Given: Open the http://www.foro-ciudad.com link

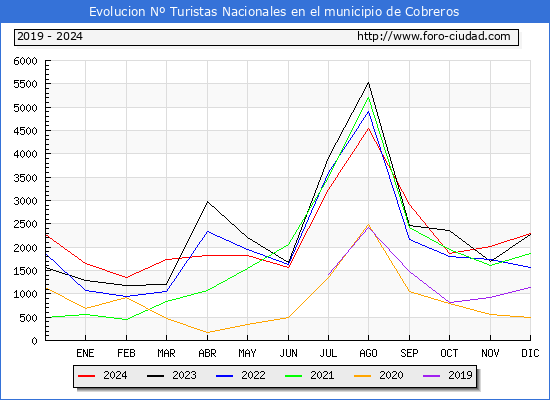Looking at the screenshot, I should coord(434,36).
